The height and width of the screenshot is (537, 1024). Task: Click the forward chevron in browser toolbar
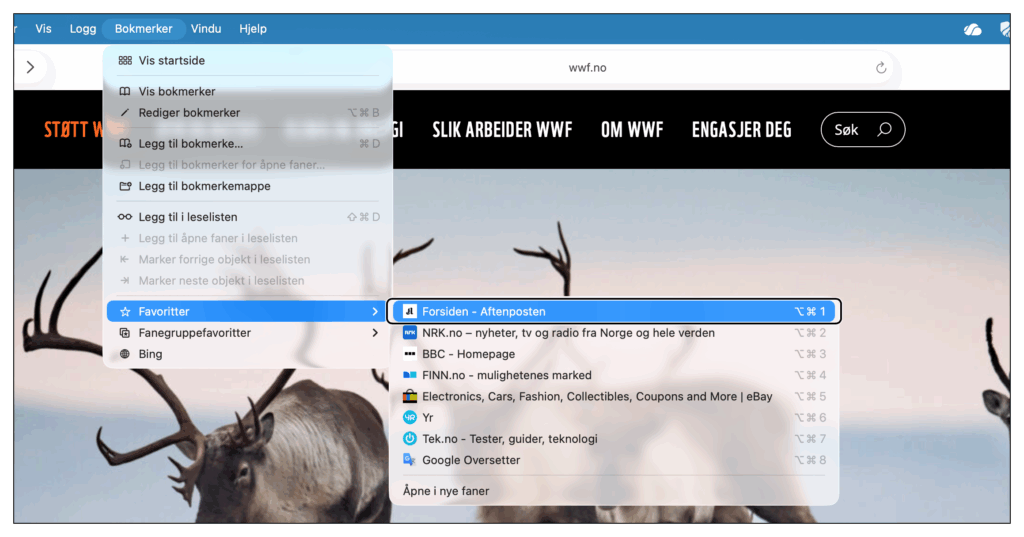pos(30,67)
